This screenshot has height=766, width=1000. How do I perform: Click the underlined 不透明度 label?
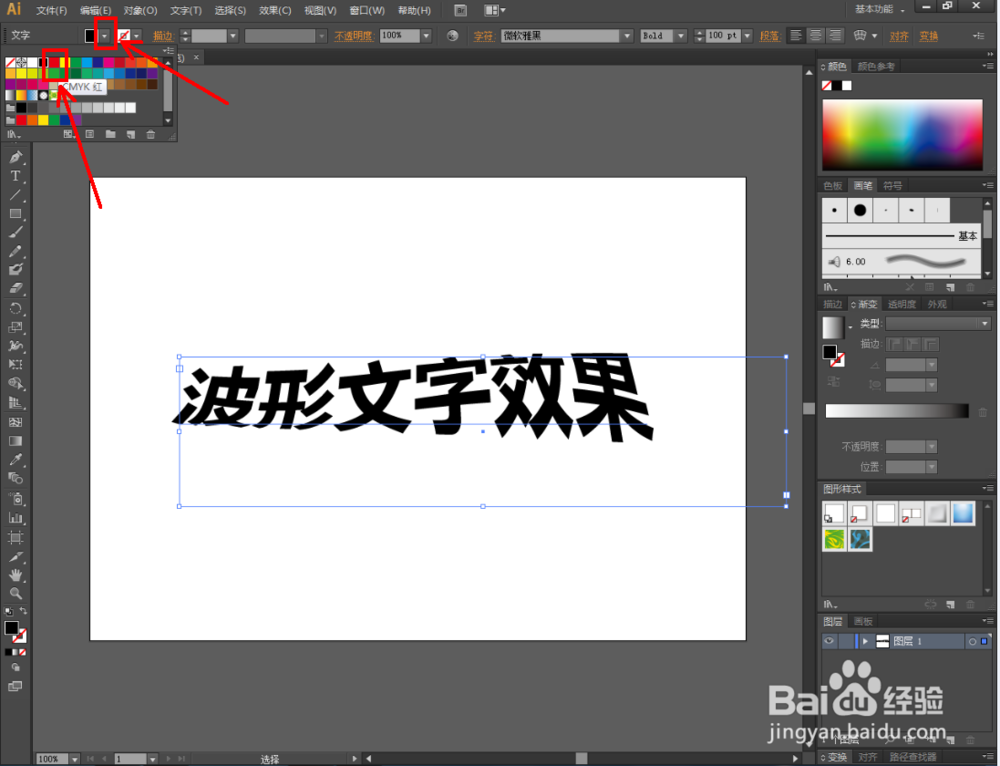[352, 35]
